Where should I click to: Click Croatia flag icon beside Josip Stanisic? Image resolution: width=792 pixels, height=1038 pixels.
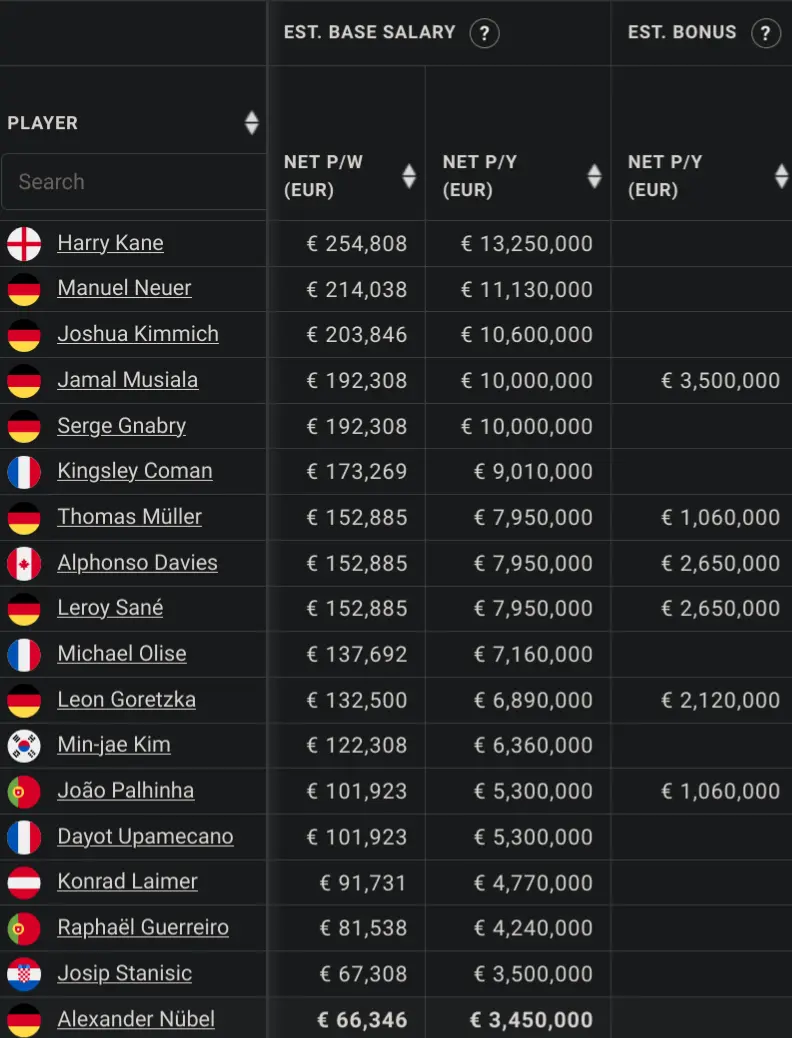(24, 974)
